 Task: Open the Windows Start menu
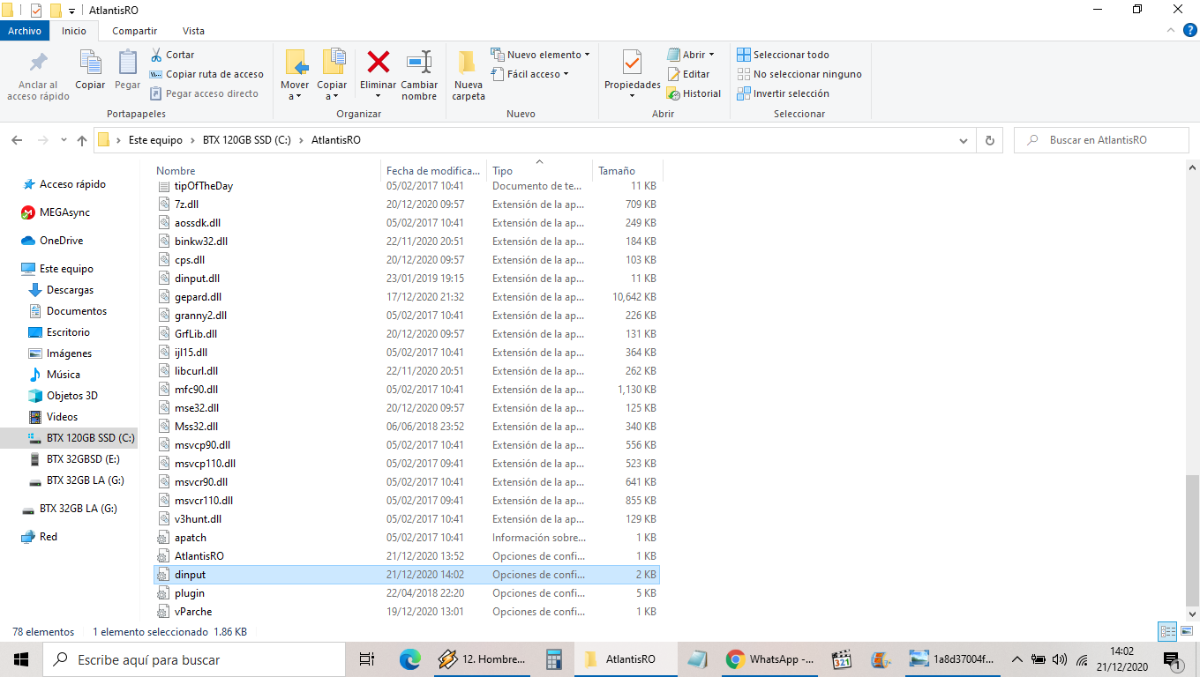(x=19, y=660)
